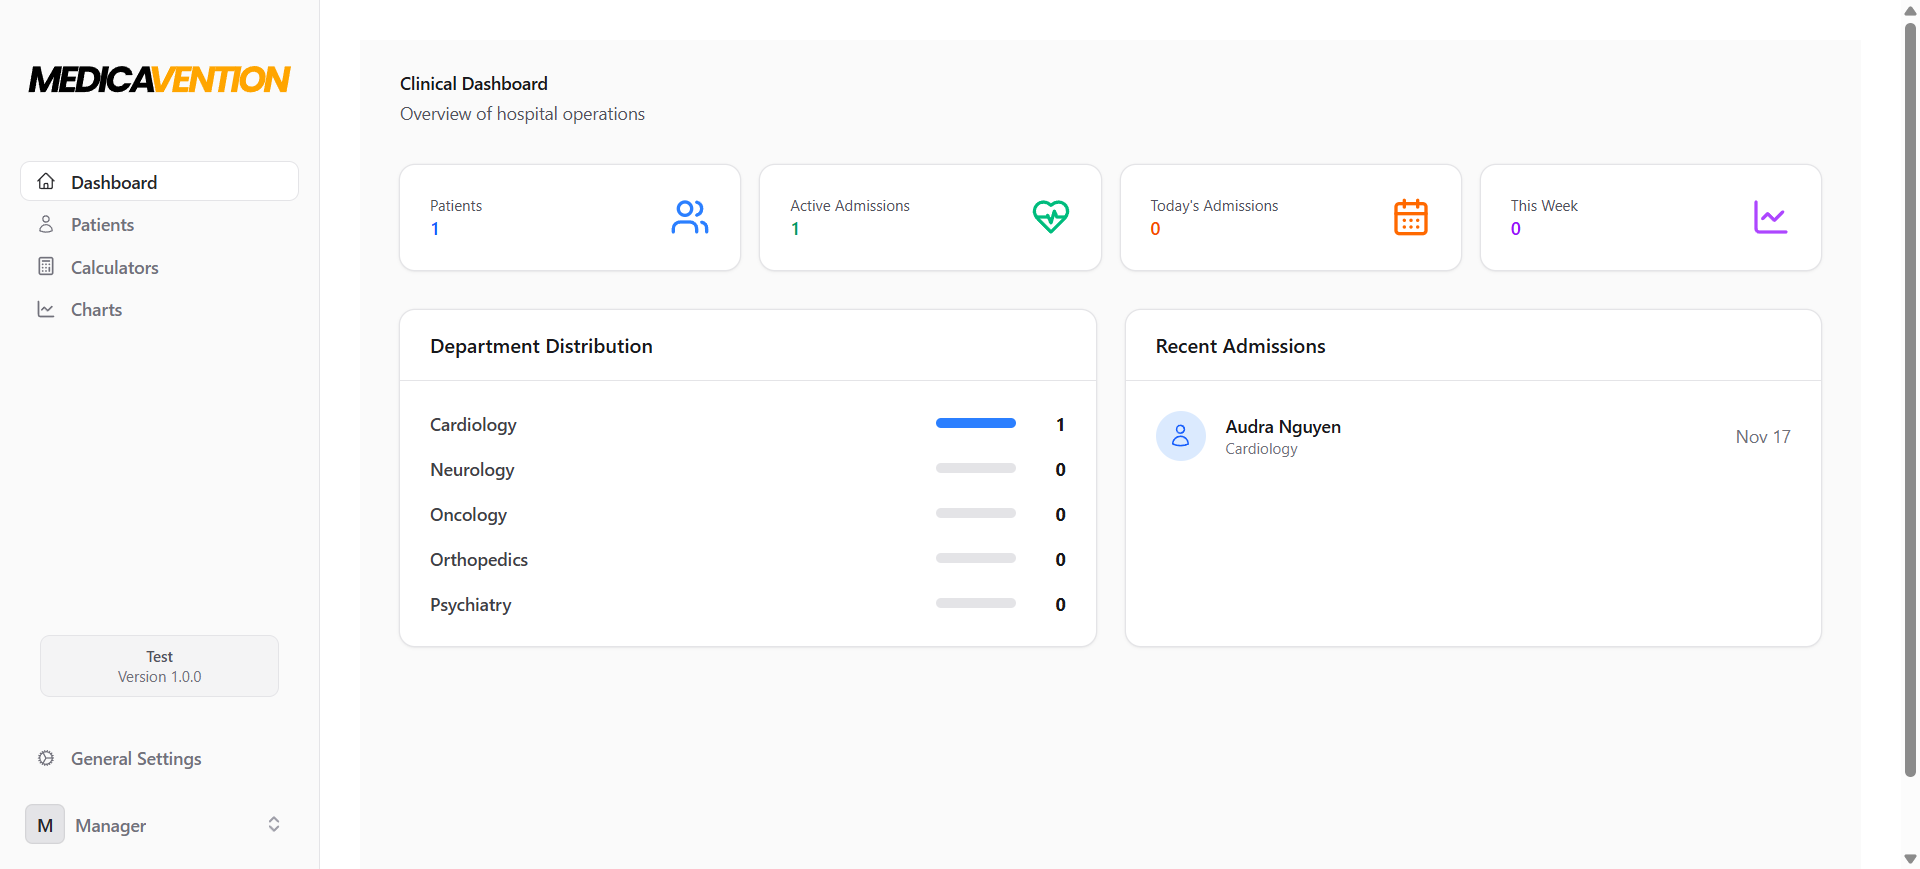Navigate to the Charts section
Viewport: 1920px width, 869px height.
pyautogui.click(x=159, y=309)
